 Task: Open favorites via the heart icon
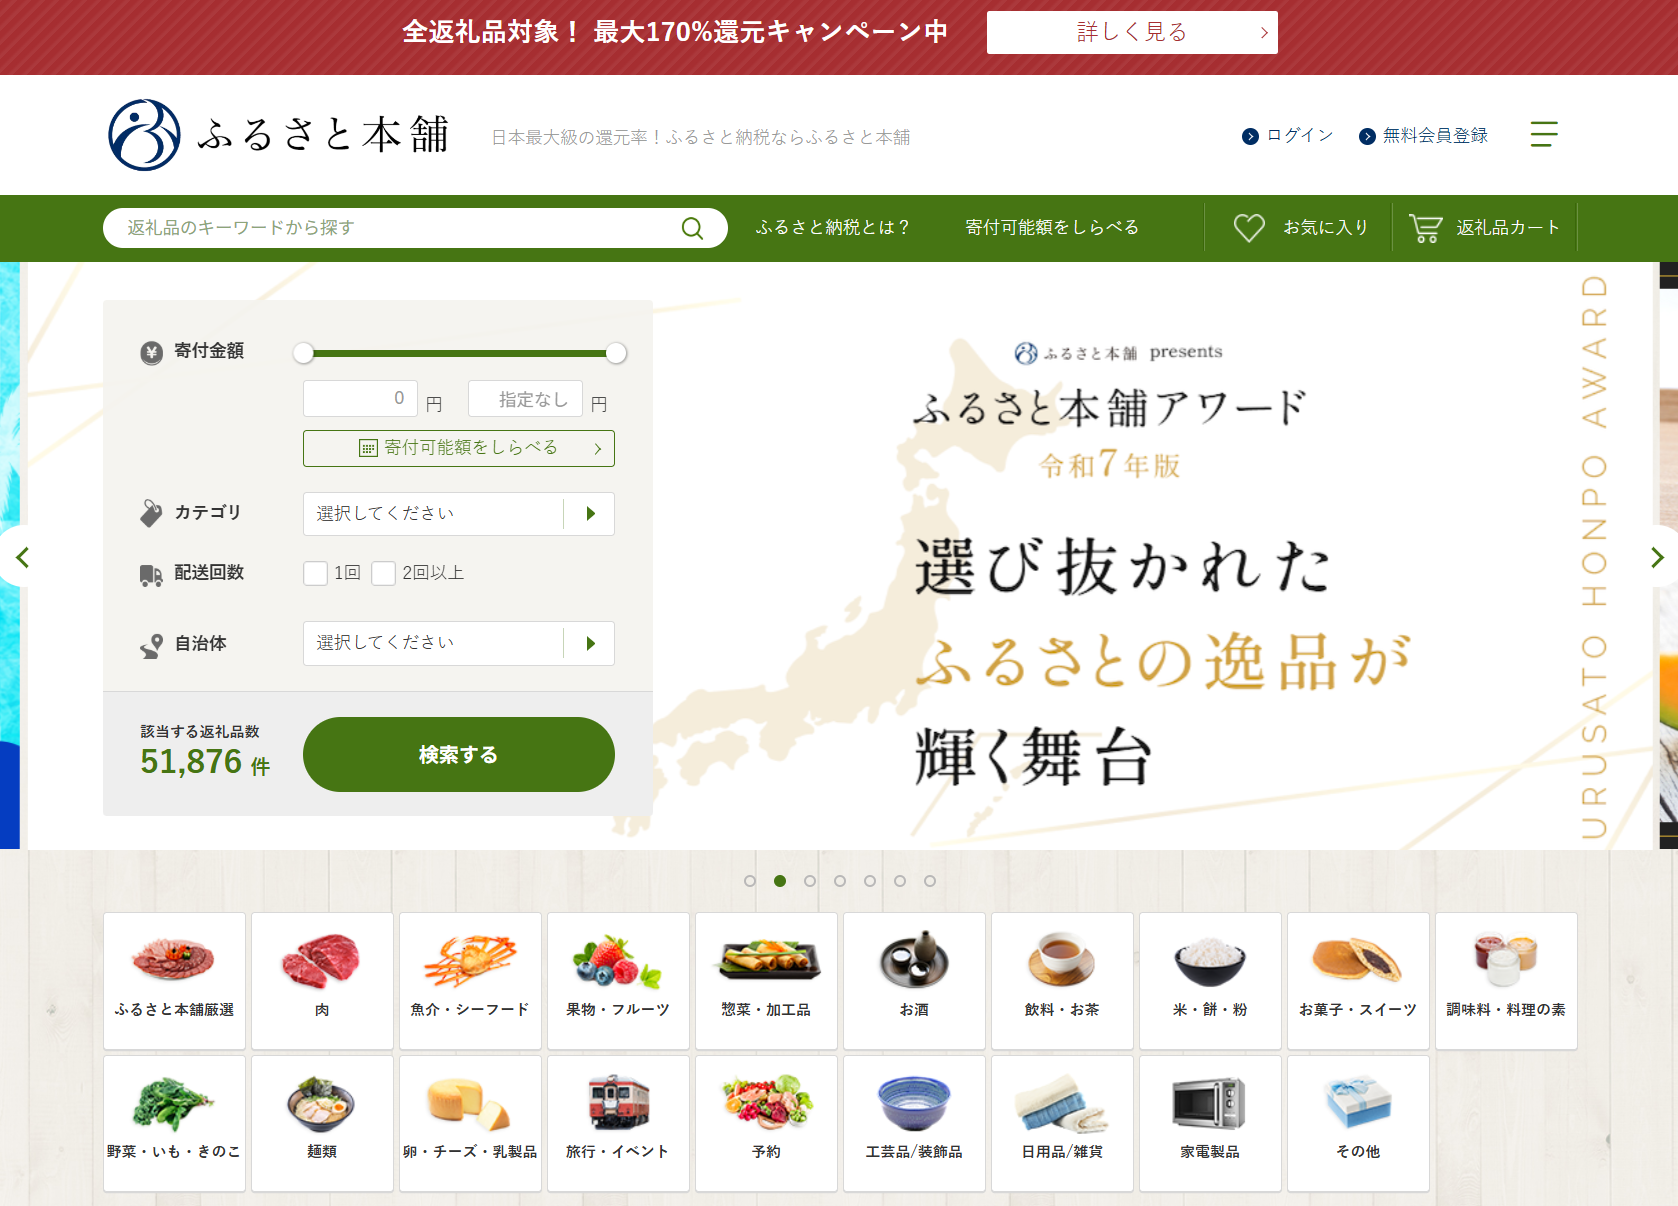(x=1249, y=228)
